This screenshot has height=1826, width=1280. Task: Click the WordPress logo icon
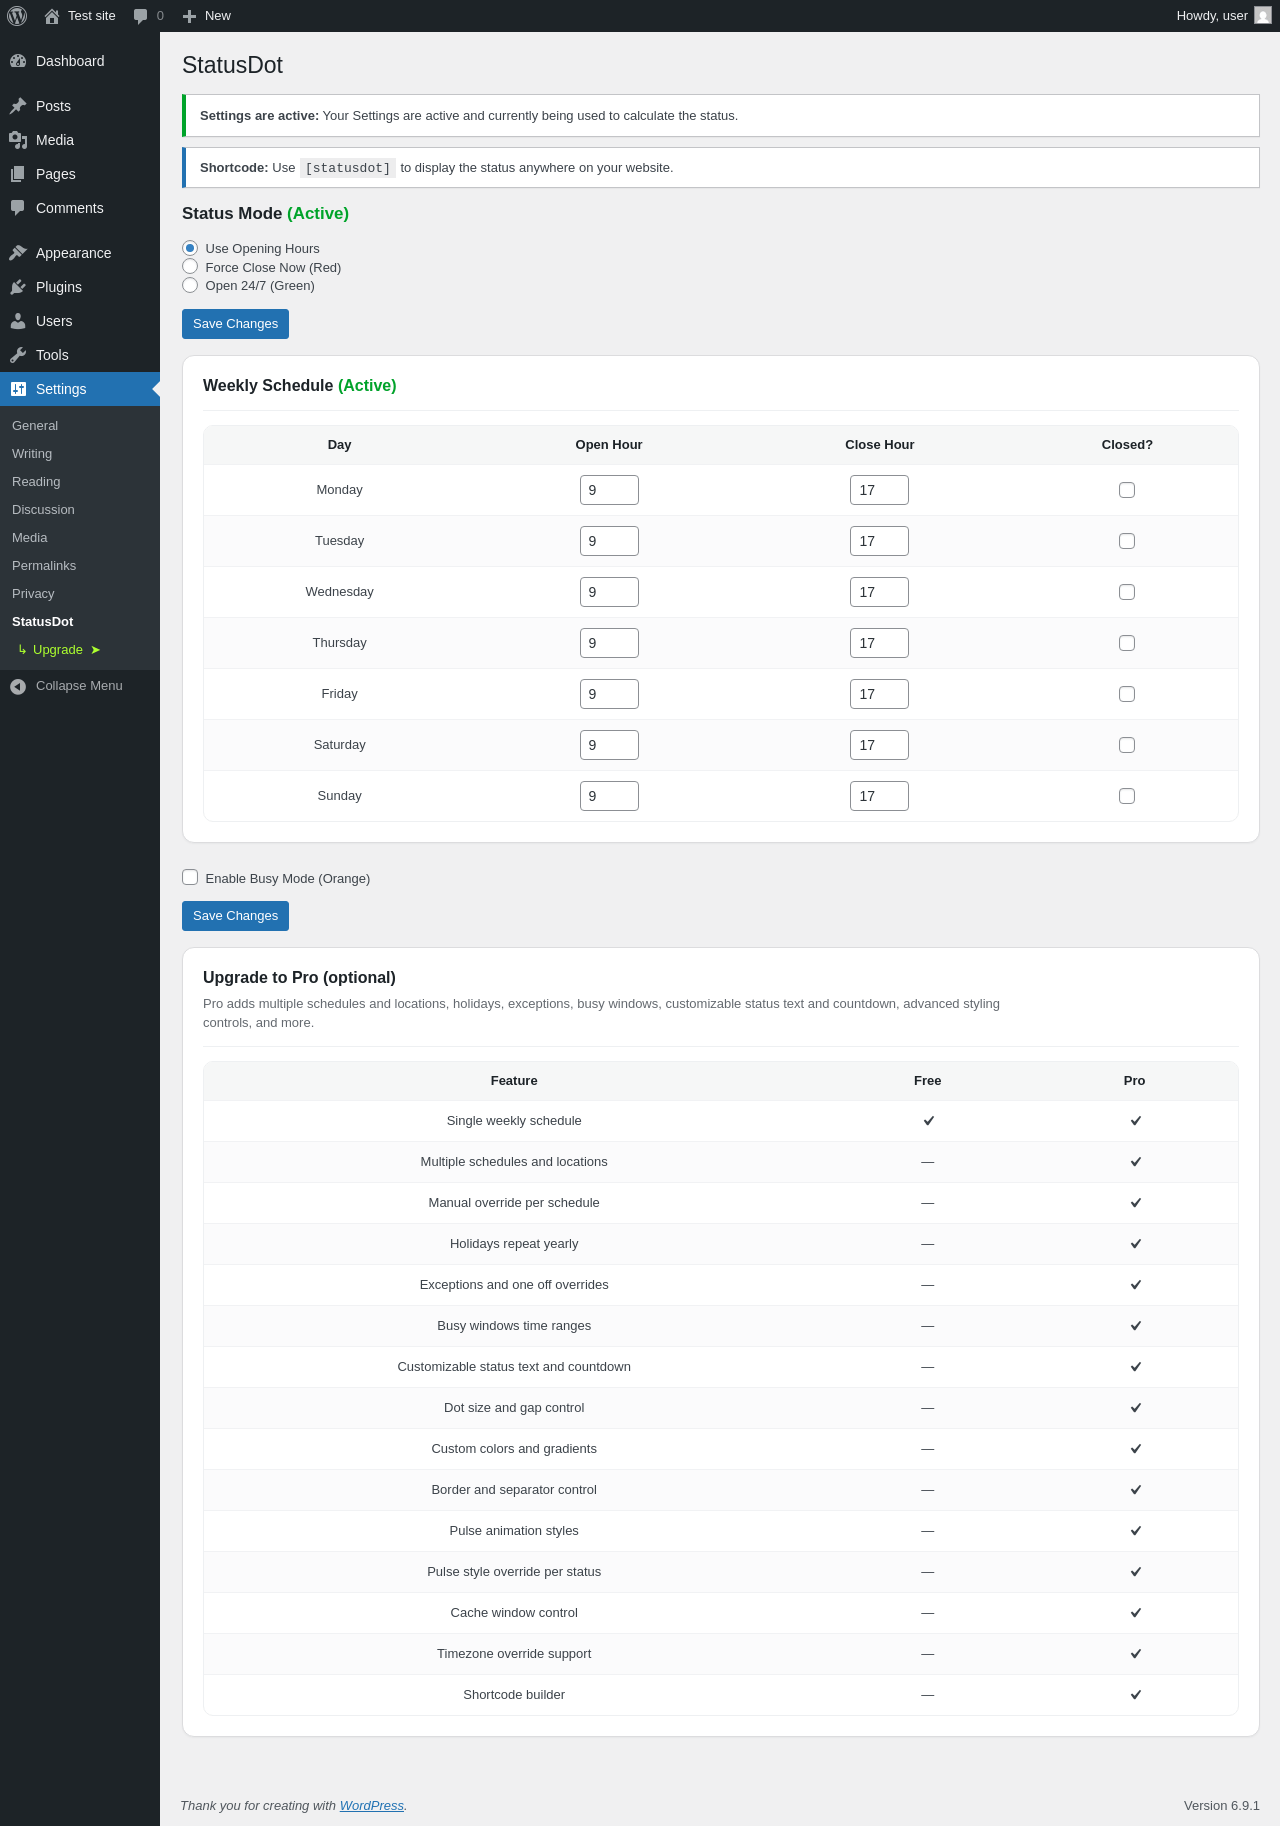tap(17, 16)
